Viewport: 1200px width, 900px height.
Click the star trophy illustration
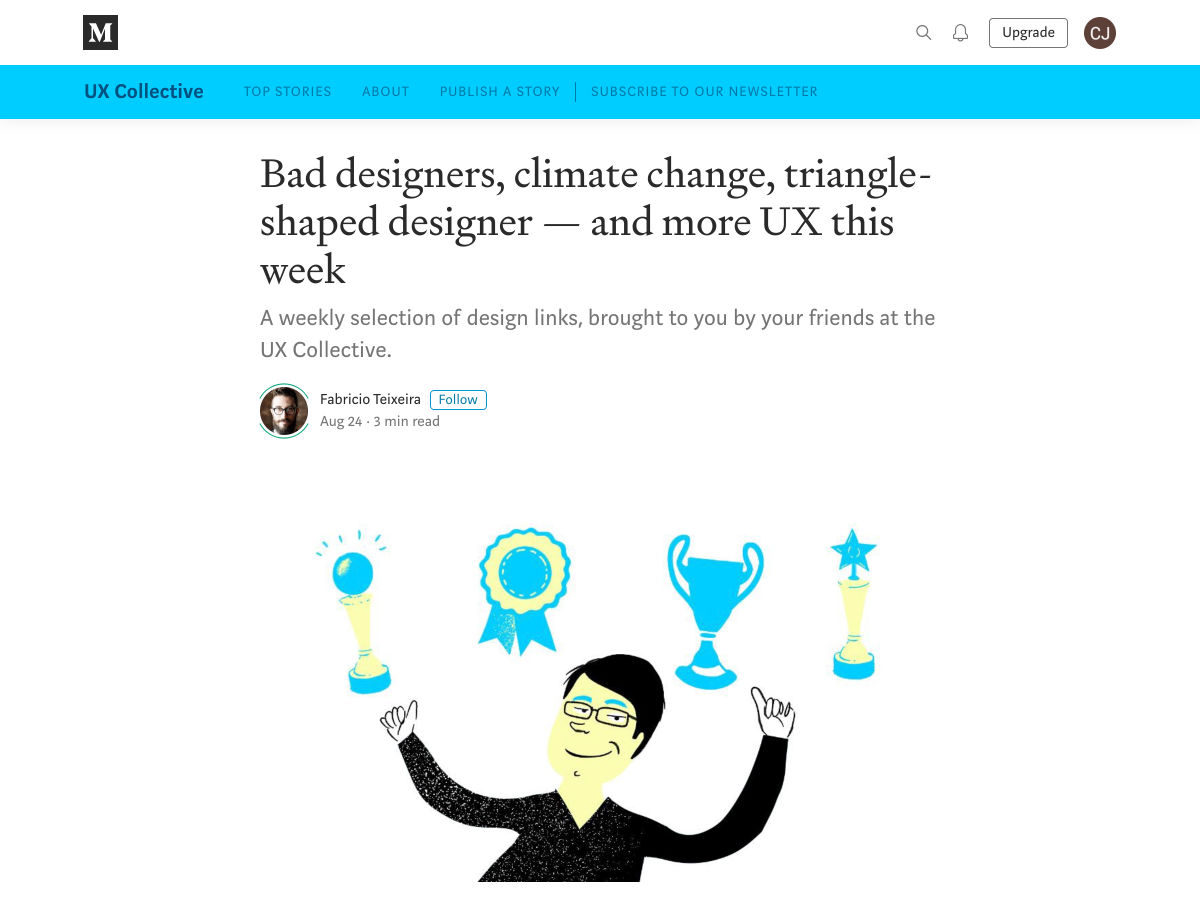(x=853, y=603)
